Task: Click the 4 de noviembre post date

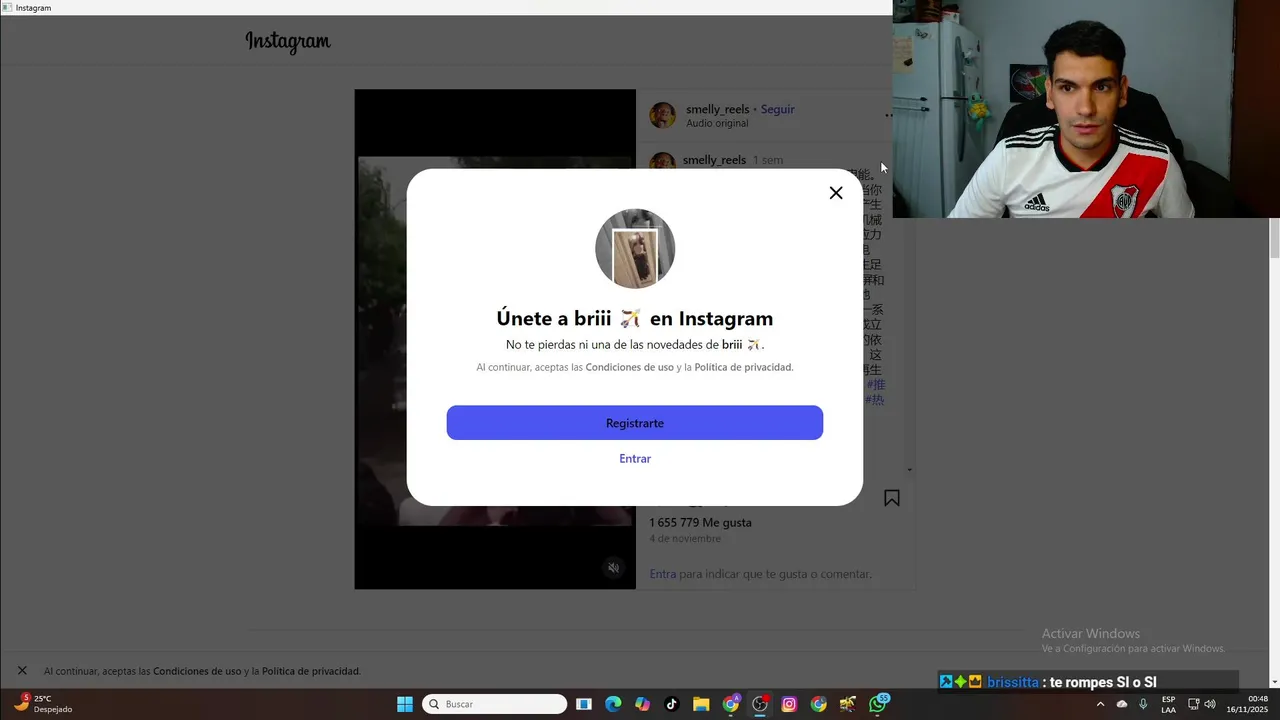Action: 685,539
